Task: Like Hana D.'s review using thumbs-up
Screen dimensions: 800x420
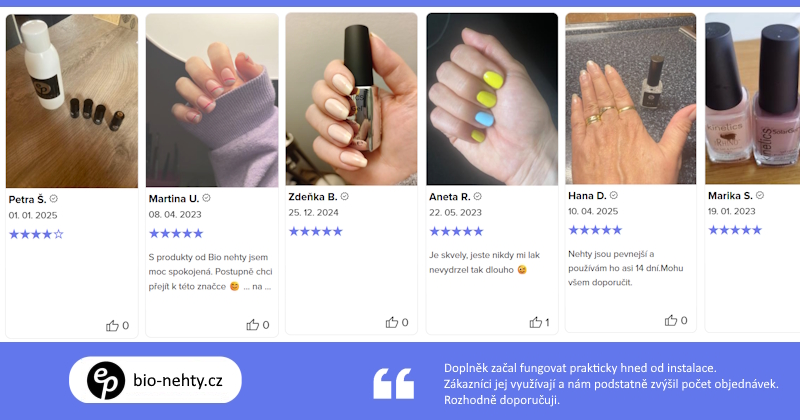Action: tap(671, 320)
